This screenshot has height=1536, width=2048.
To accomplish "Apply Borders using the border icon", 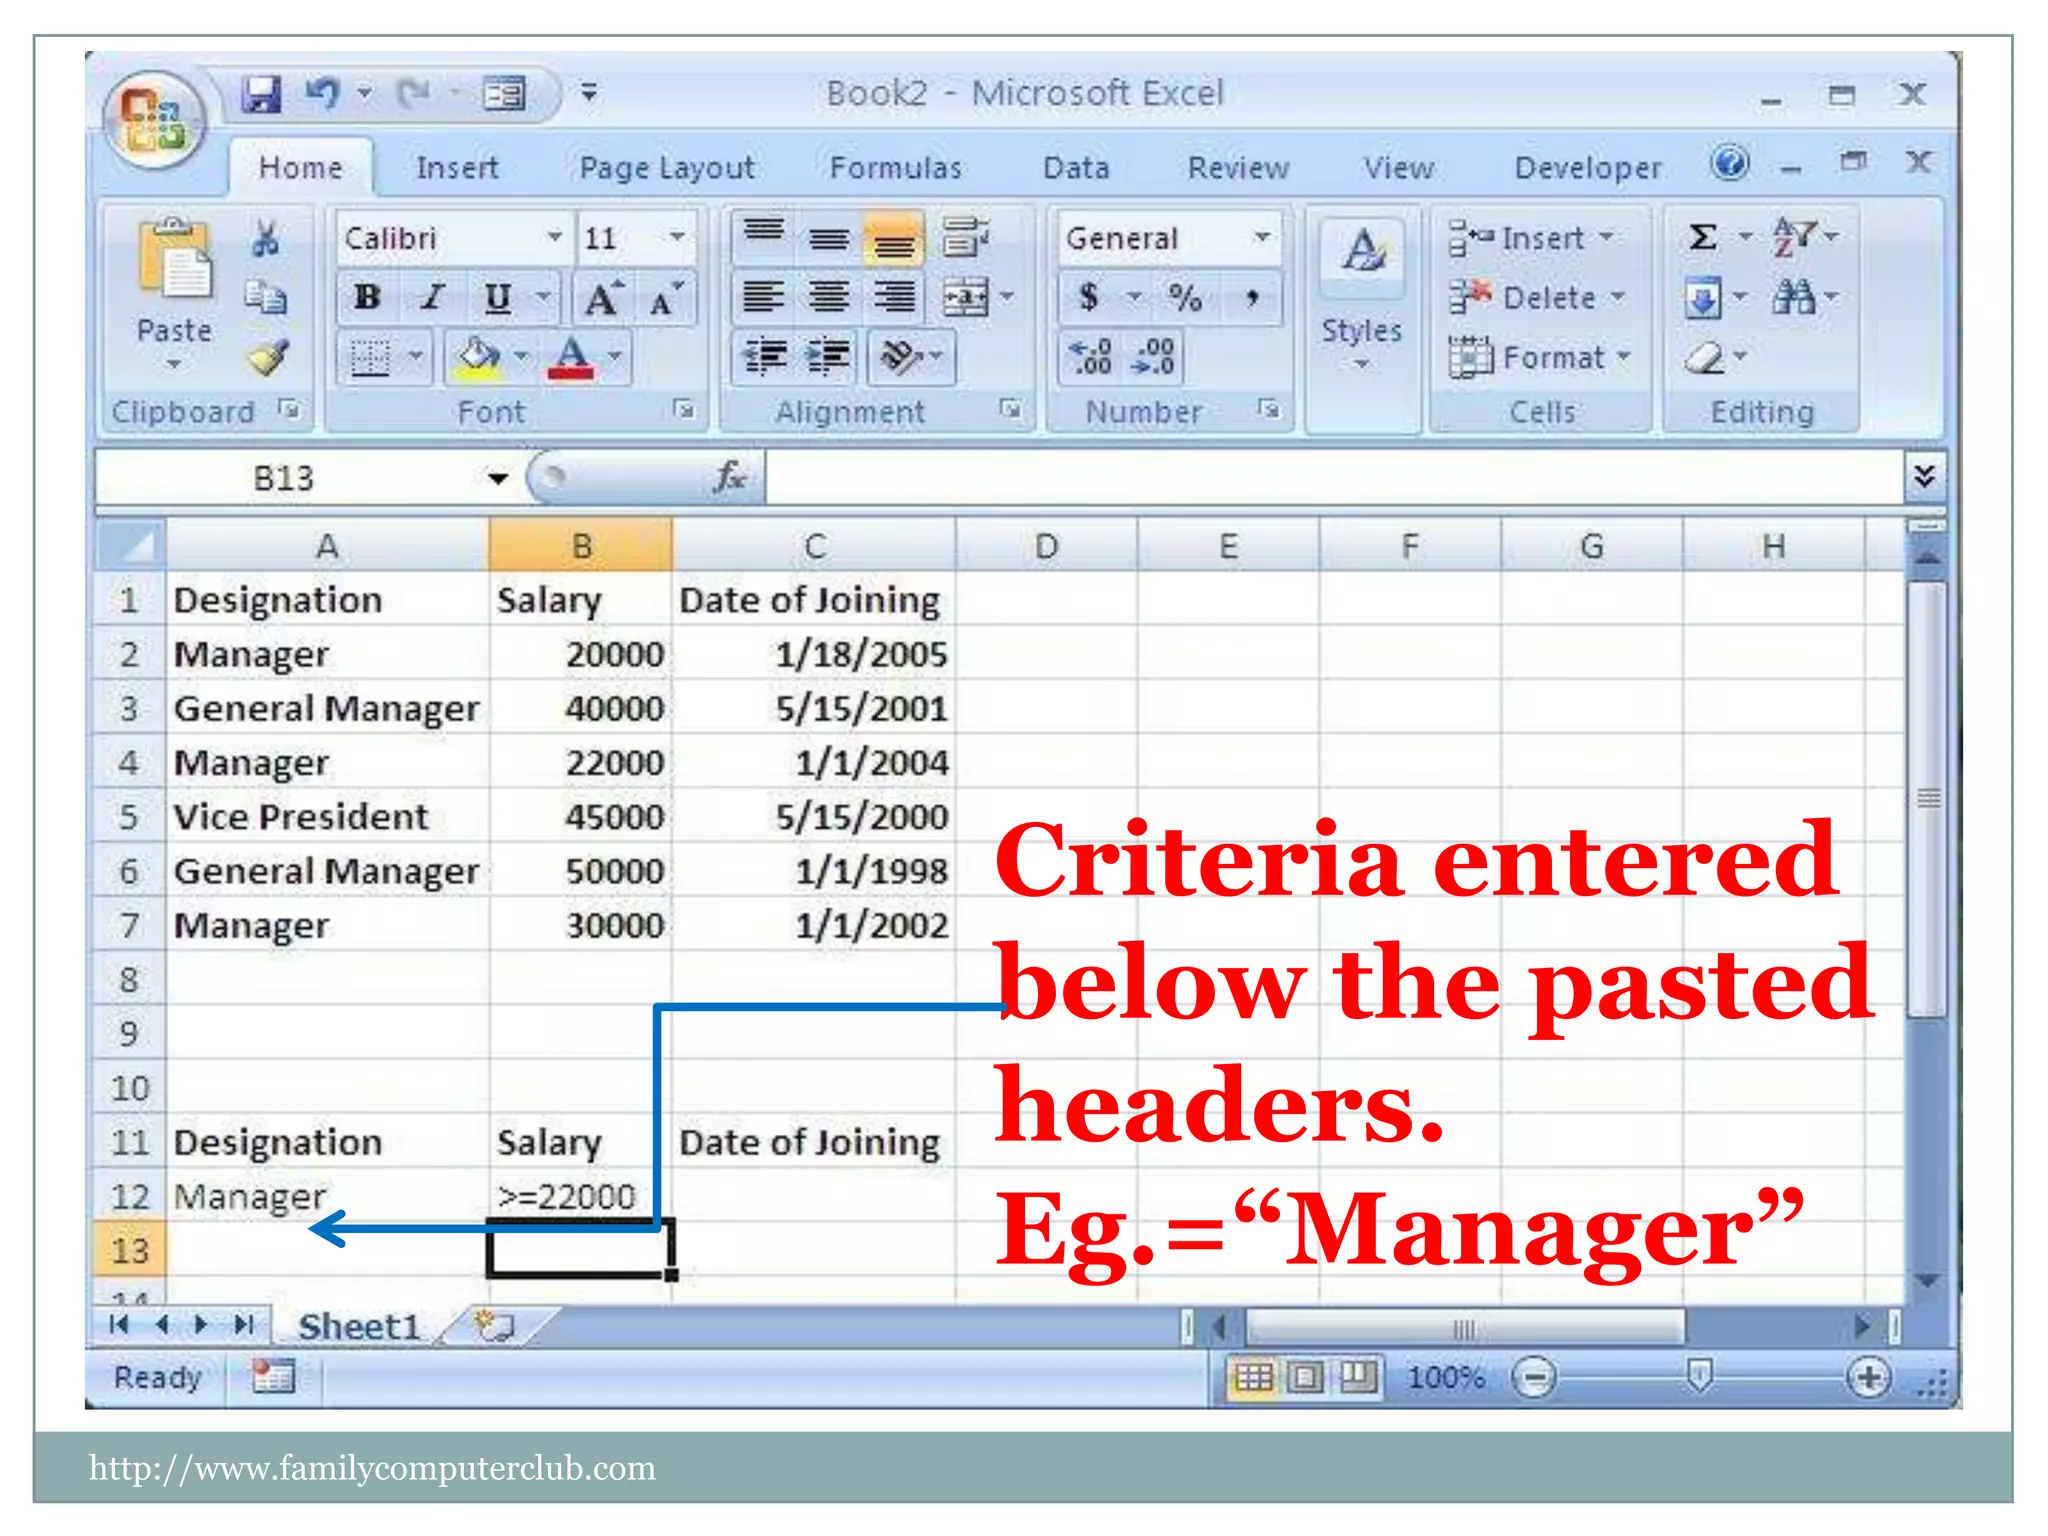I will (370, 357).
